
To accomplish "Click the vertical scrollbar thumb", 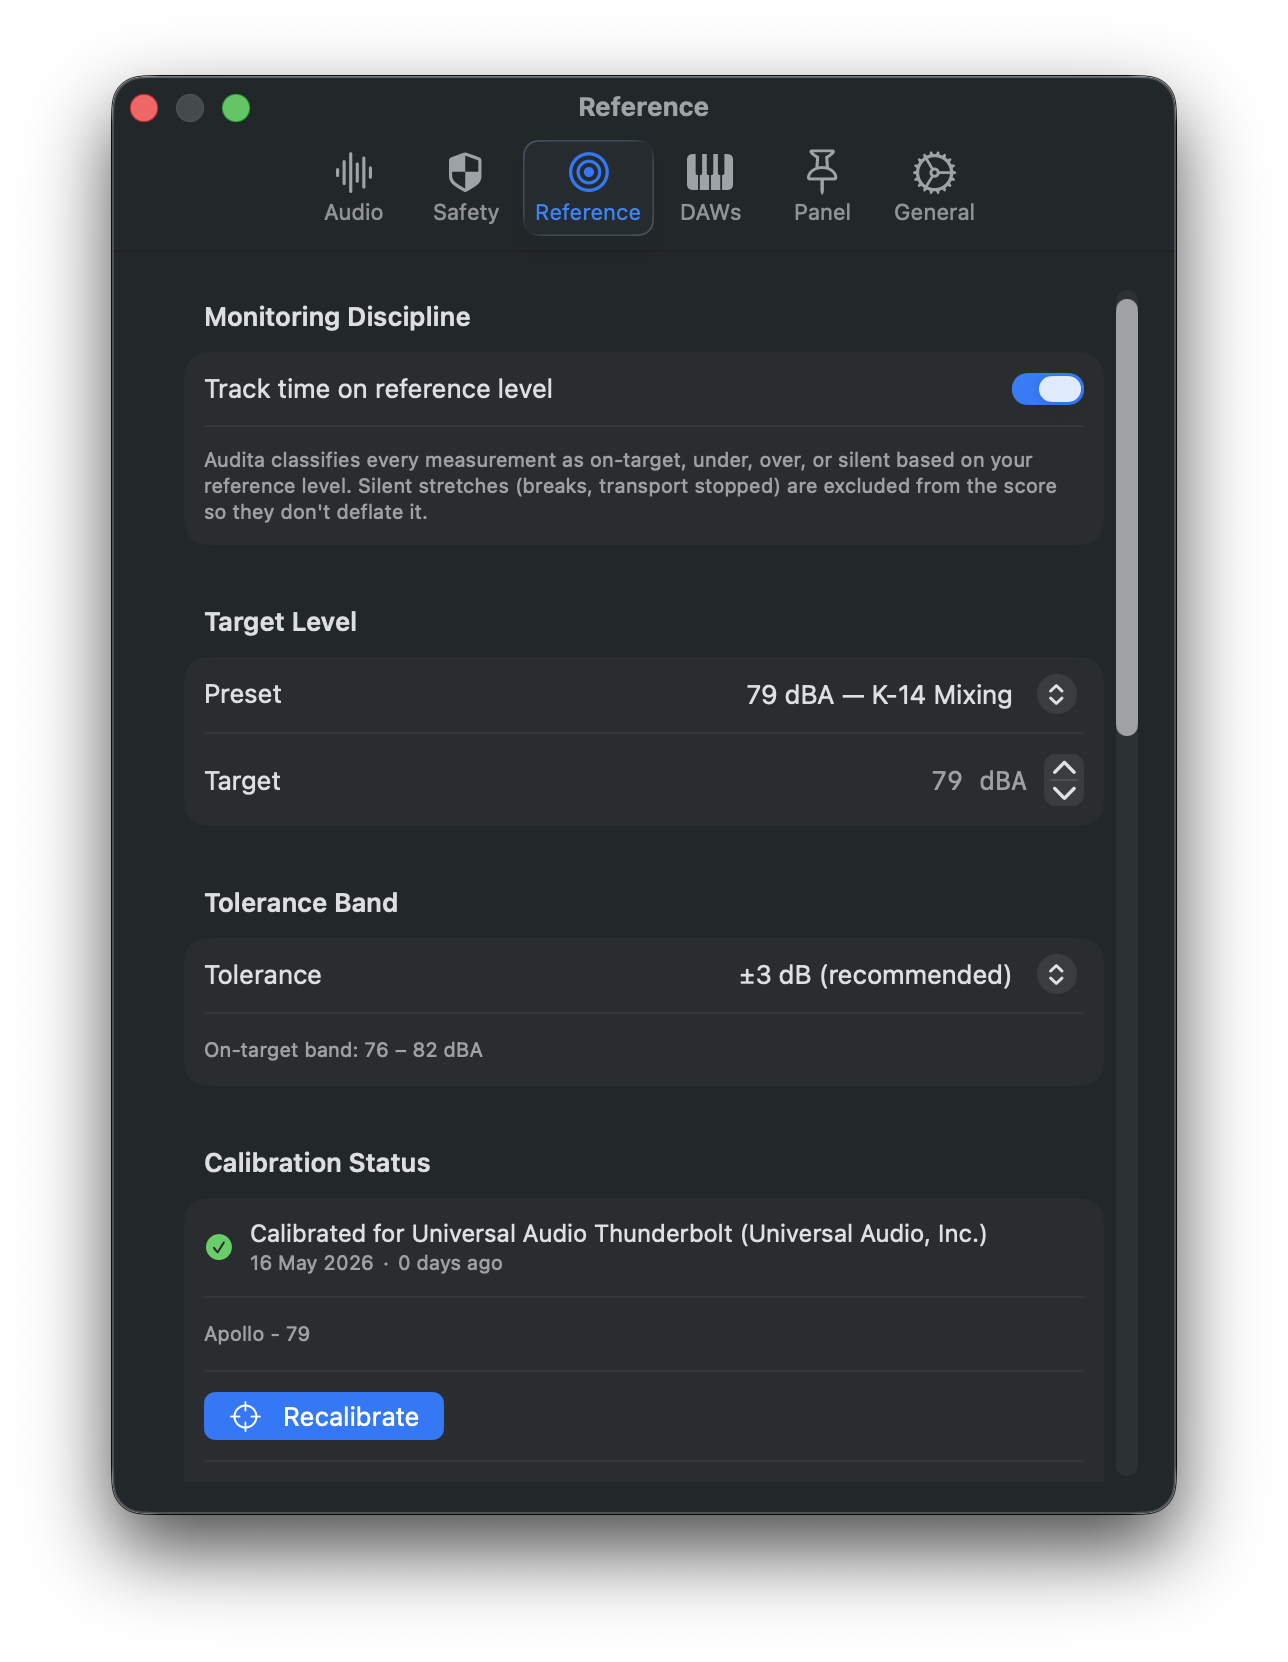I will 1127,517.
